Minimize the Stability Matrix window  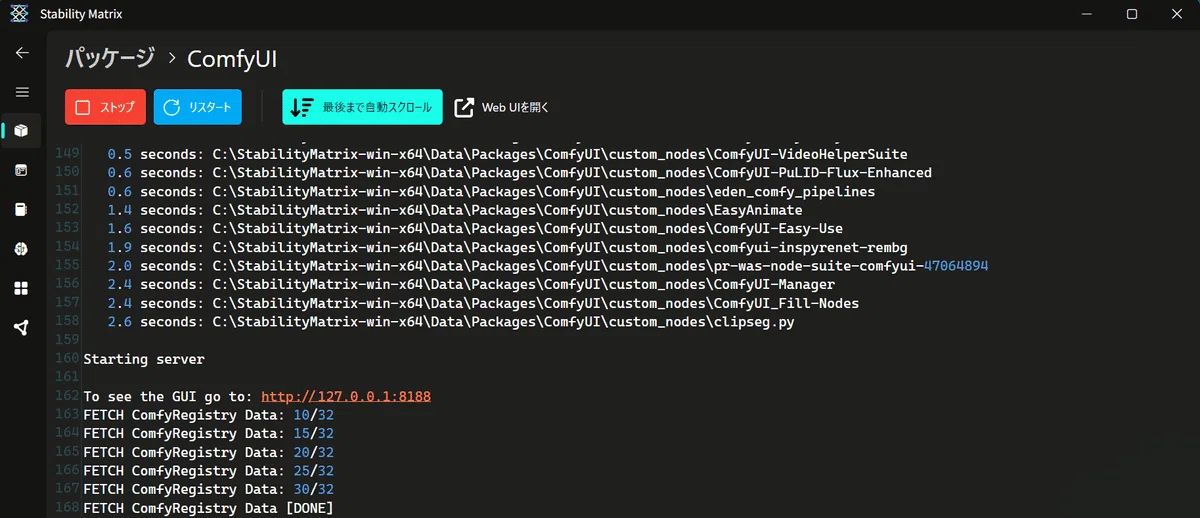[x=1086, y=14]
